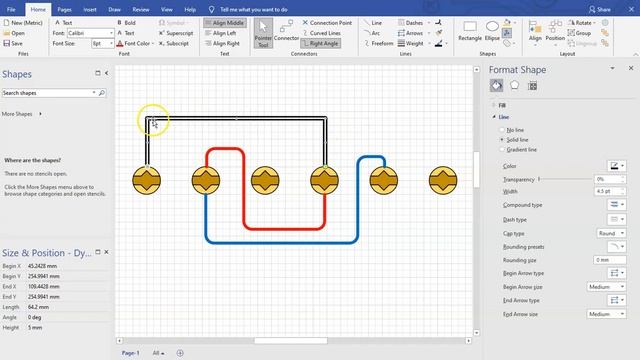Open the Dash type dropdown
The width and height of the screenshot is (640, 360).
coord(617,220)
